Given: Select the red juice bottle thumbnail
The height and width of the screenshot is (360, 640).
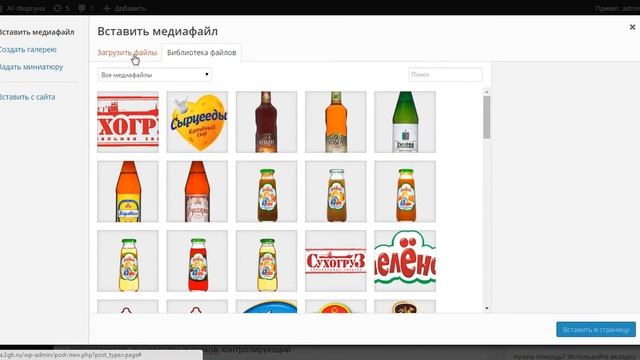Looking at the screenshot, I should tap(197, 261).
